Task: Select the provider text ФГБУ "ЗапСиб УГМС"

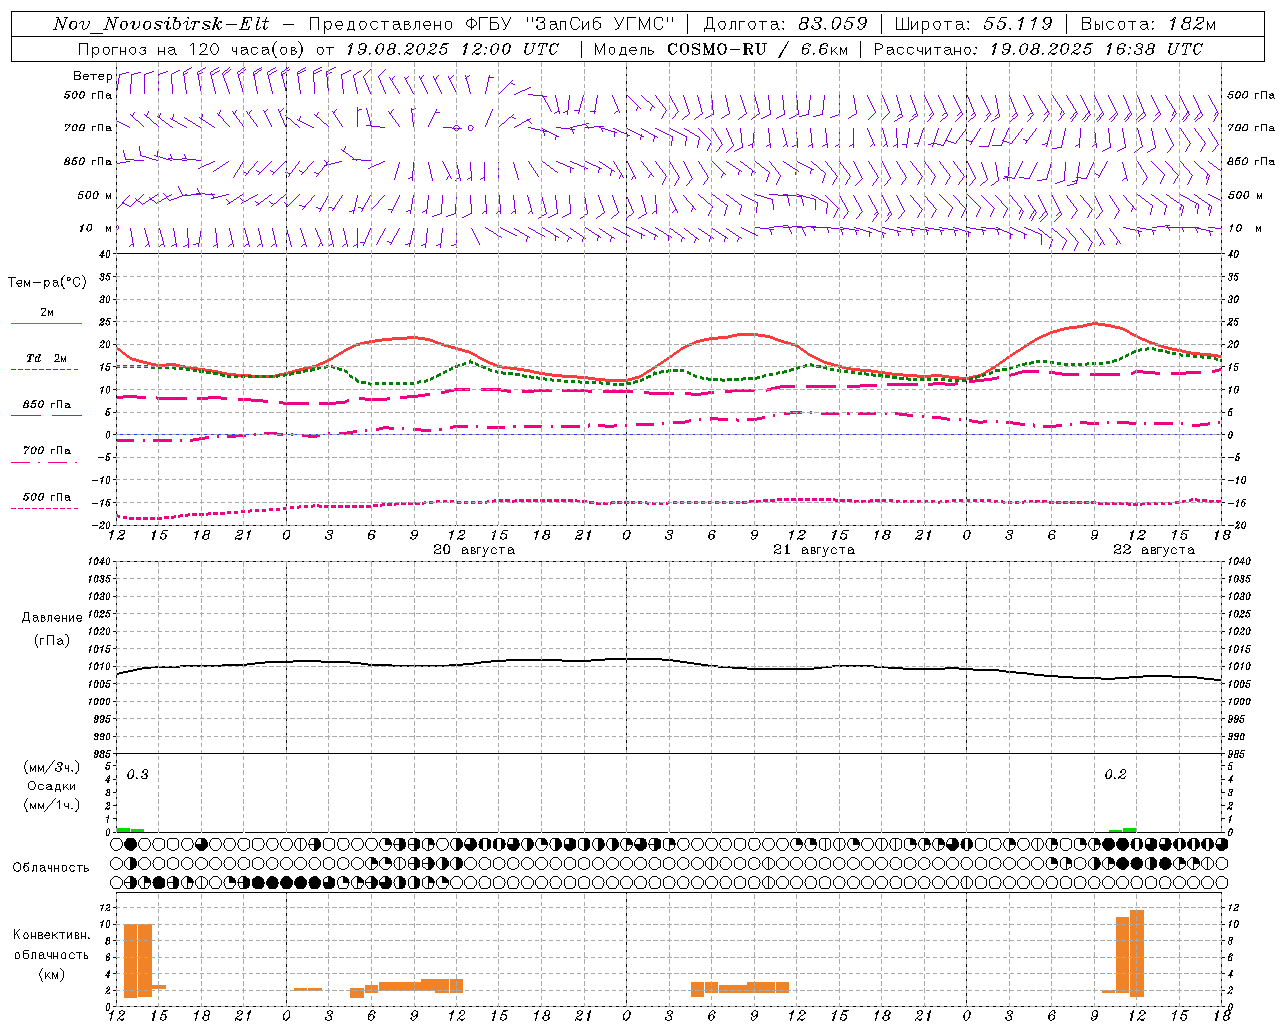Action: coord(571,24)
